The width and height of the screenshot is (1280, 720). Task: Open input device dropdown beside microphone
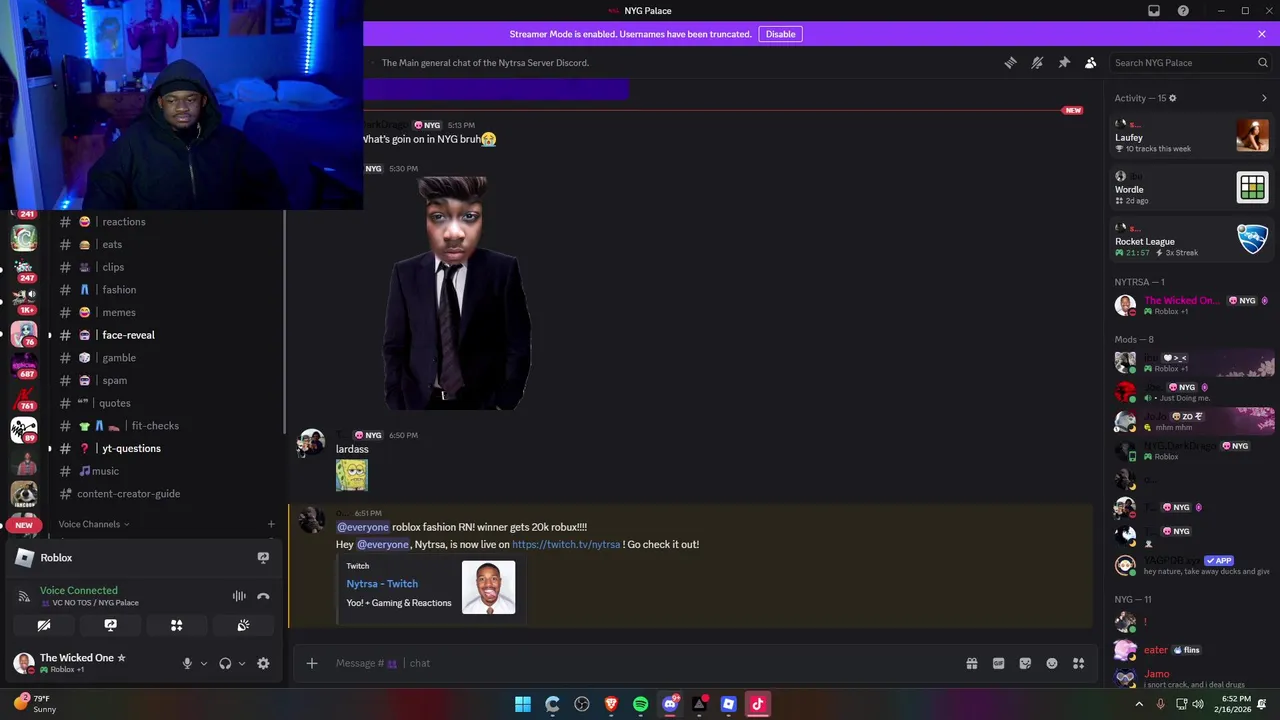203,663
